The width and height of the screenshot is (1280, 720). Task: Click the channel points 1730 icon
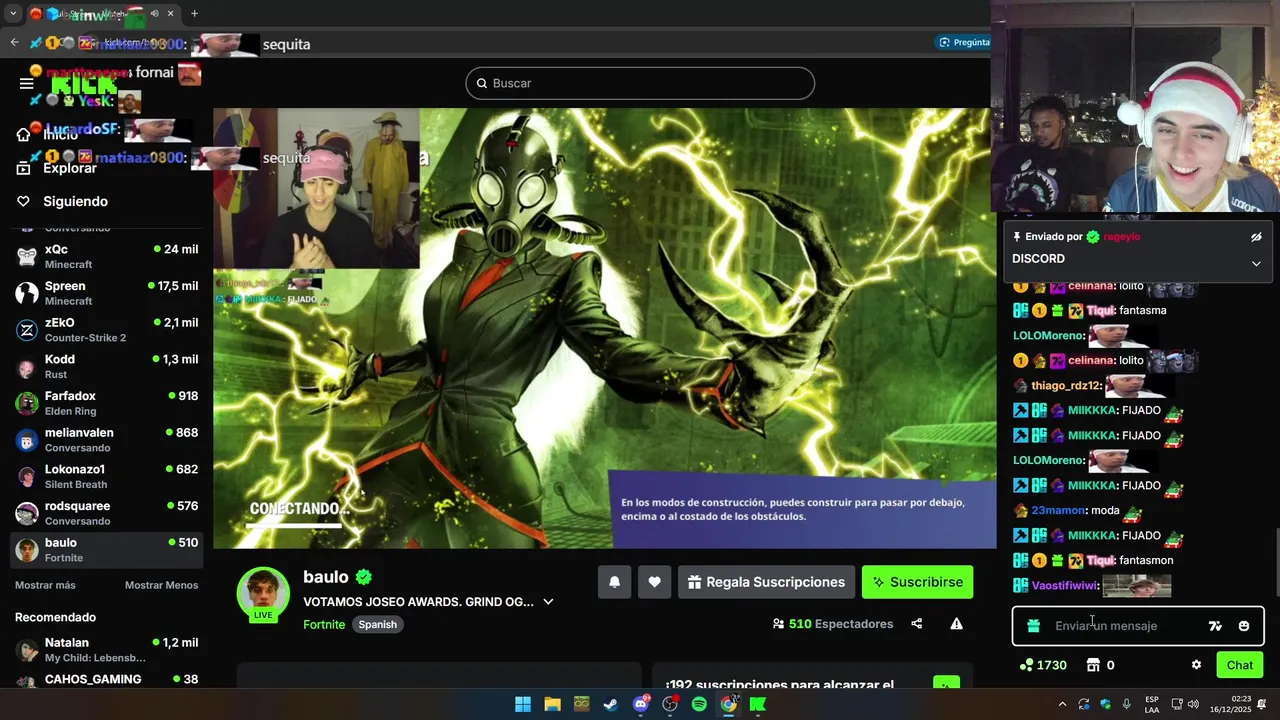1025,665
